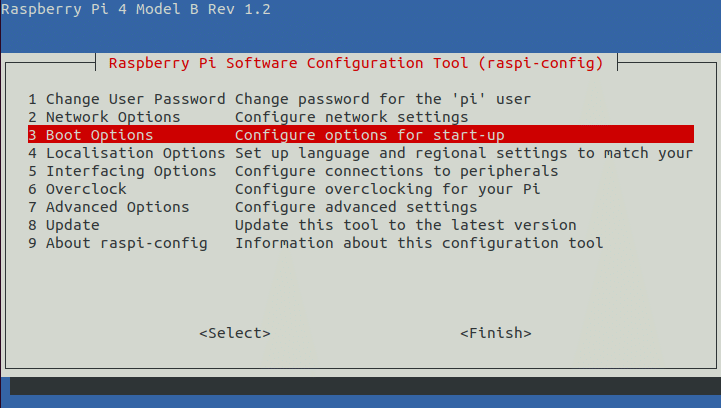Click 'Update this tool to the latest version' text
721x408 pixels.
(x=406, y=225)
